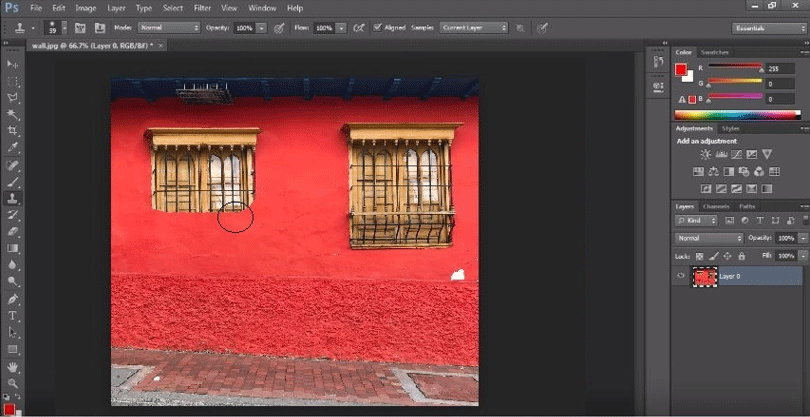The height and width of the screenshot is (417, 810).
Task: Toggle lock all padlock icon
Action: (x=742, y=256)
